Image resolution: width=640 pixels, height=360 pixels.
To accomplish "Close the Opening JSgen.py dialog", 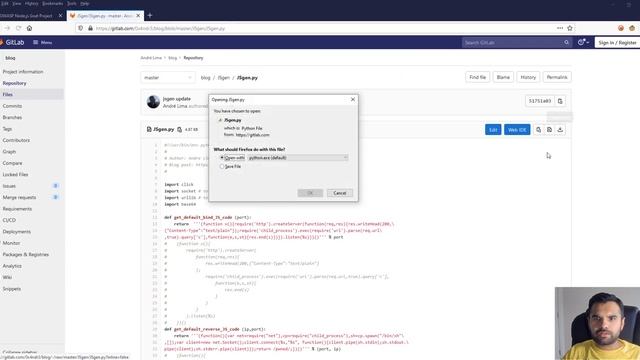I will 353,99.
